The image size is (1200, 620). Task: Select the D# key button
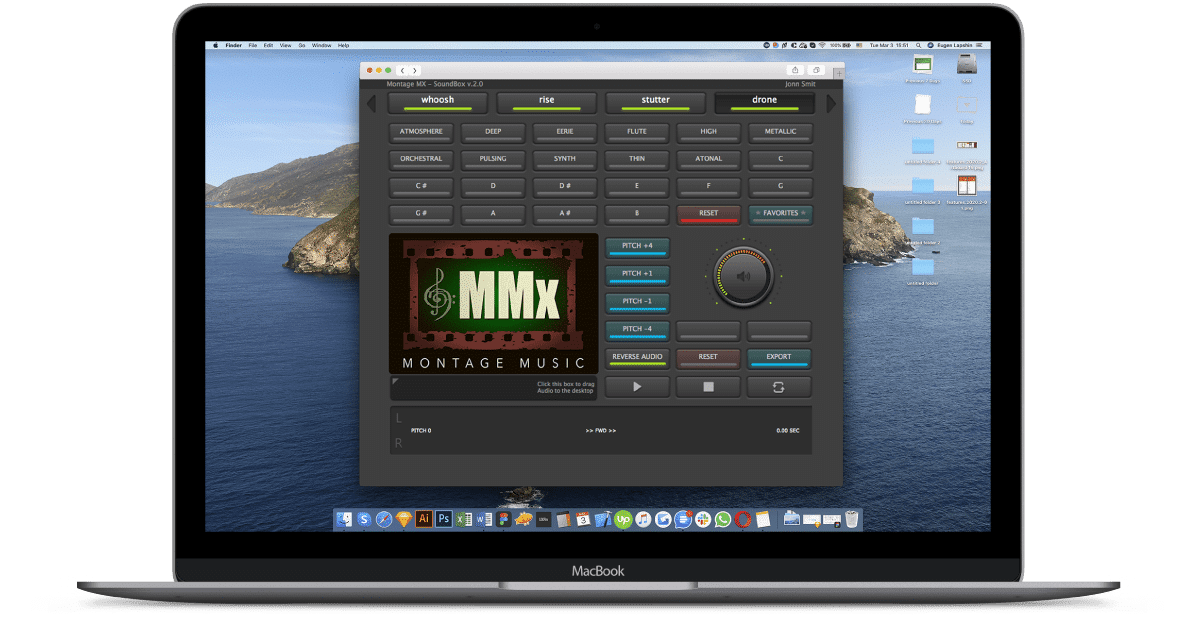point(565,187)
